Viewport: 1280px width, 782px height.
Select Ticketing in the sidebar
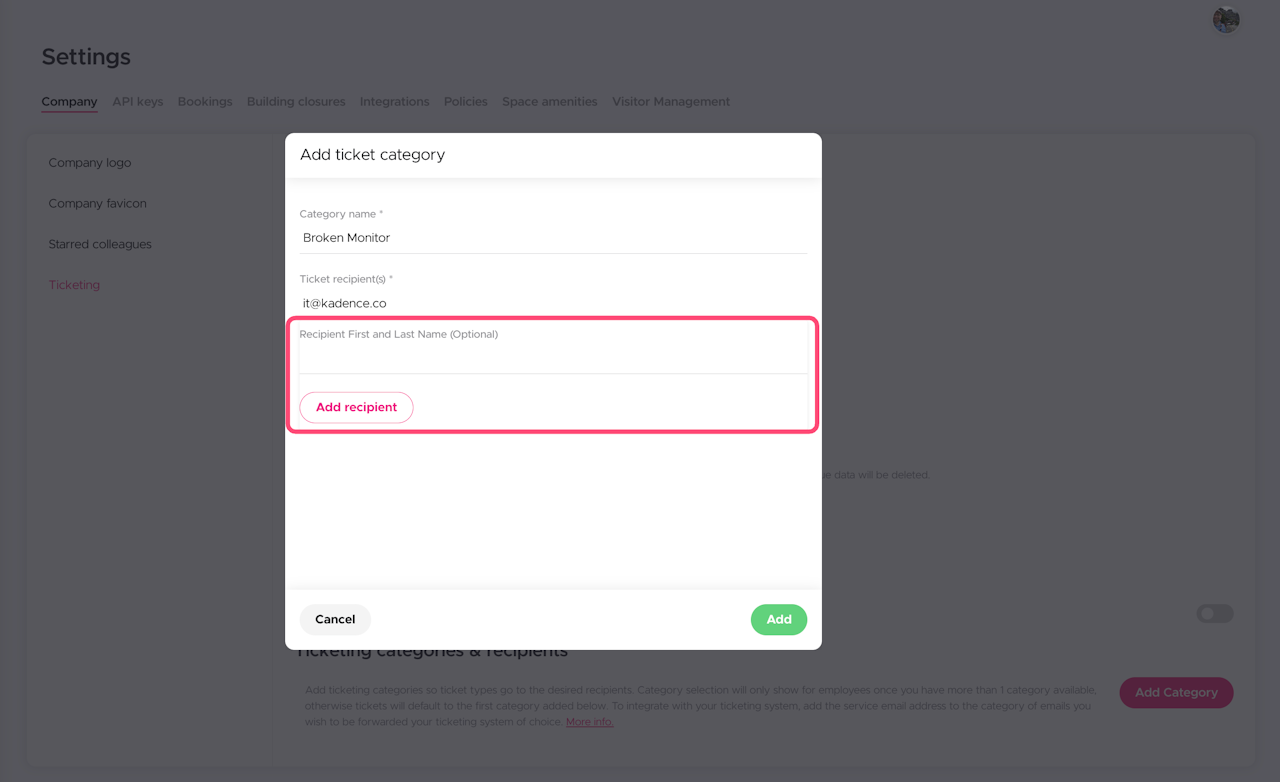click(x=74, y=285)
